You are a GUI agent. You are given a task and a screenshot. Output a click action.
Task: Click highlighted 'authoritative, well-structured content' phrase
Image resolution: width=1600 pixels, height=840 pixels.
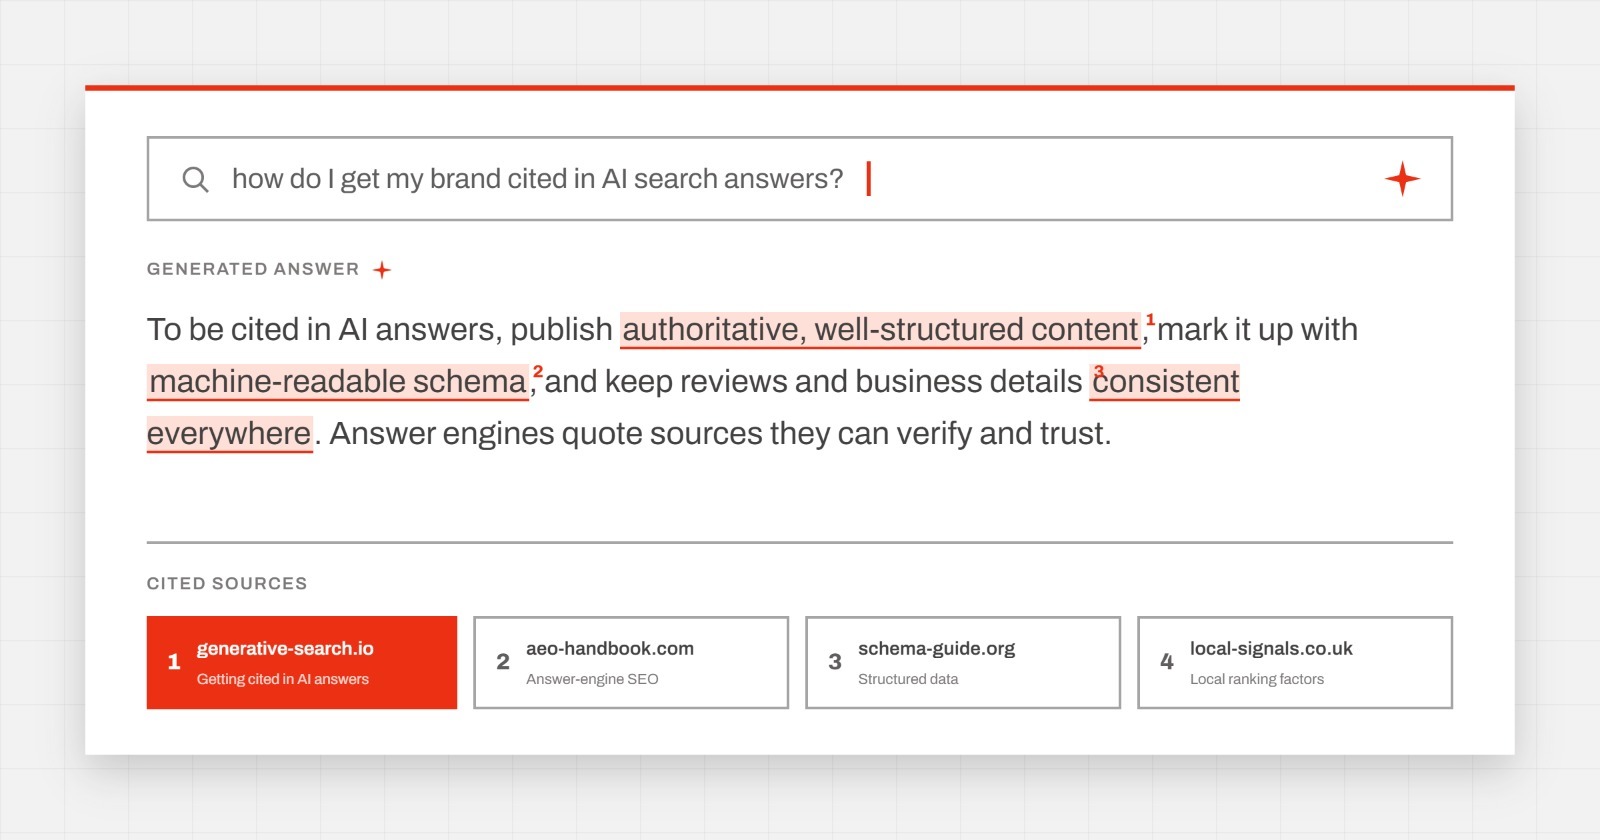pos(880,330)
